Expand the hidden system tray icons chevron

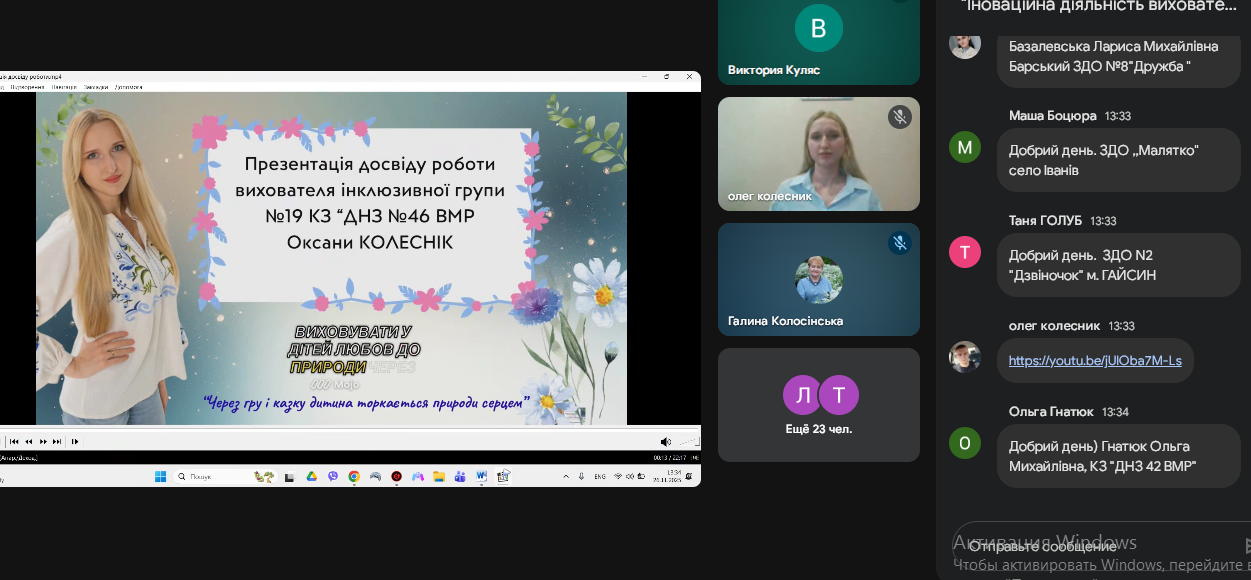(x=568, y=477)
